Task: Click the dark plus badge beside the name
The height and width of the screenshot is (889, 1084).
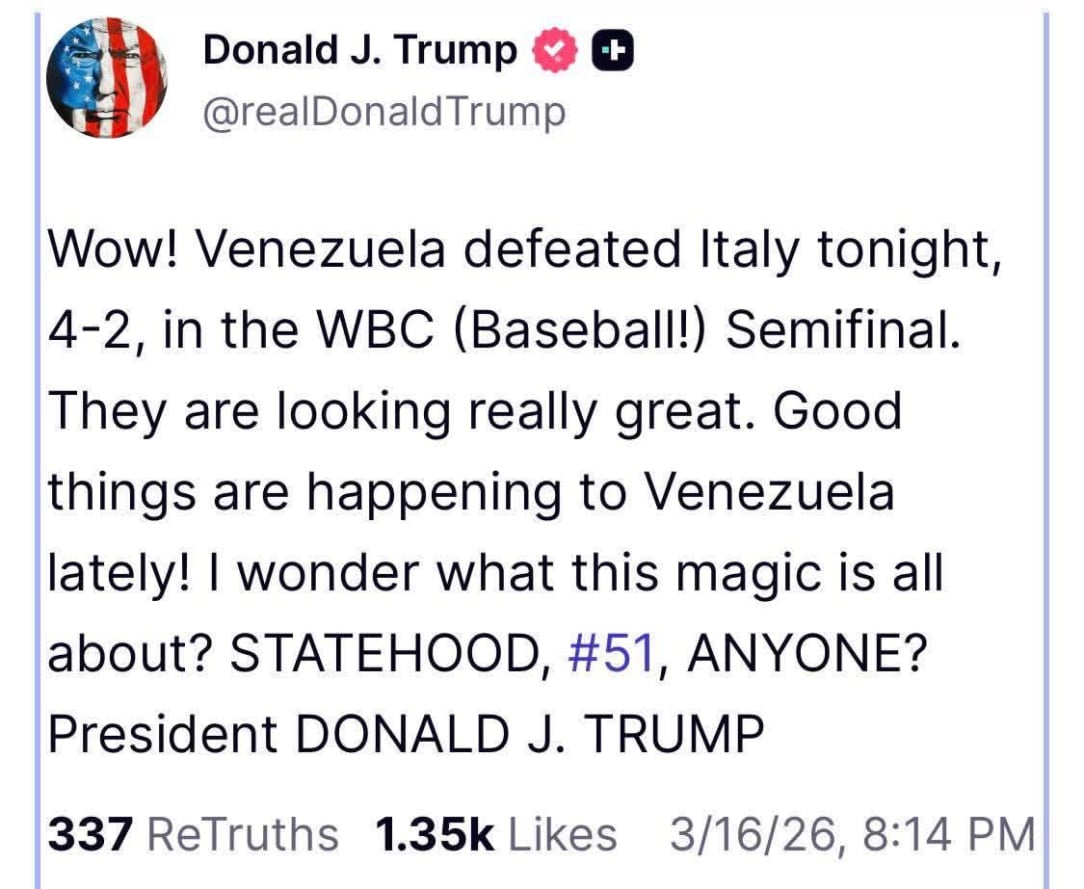Action: (x=613, y=51)
